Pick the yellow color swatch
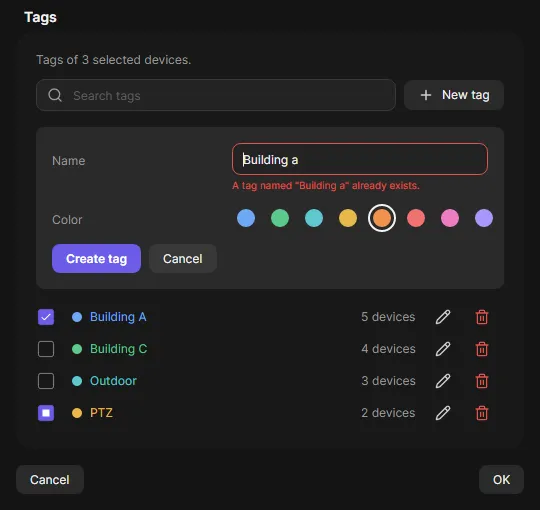The width and height of the screenshot is (540, 510). coord(348,218)
